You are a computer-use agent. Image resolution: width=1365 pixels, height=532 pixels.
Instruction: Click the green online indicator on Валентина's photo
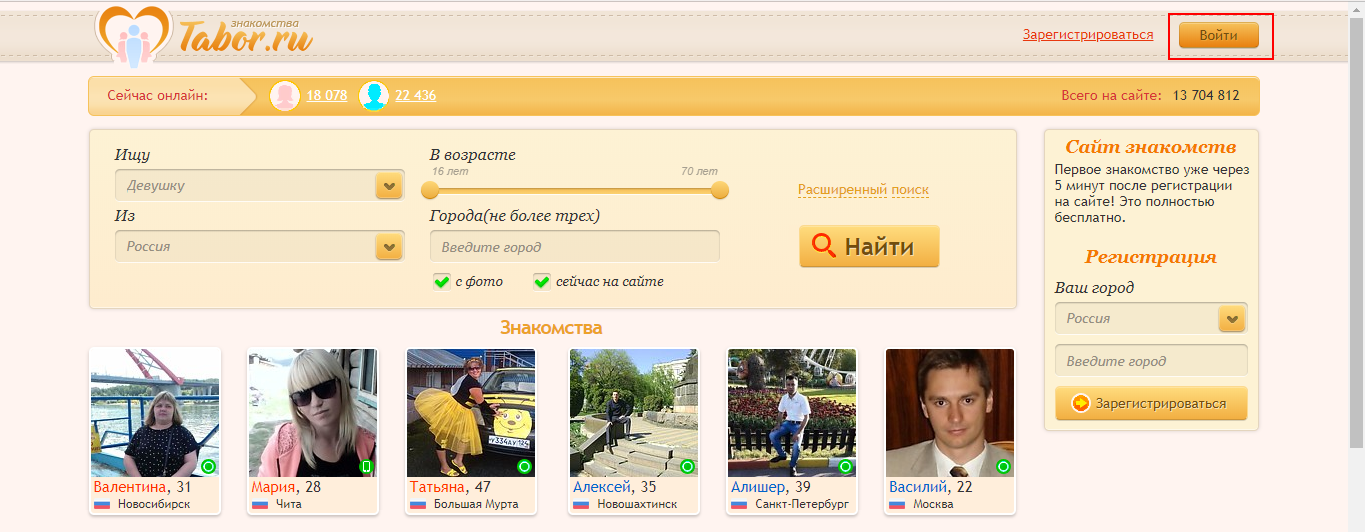(x=208, y=467)
